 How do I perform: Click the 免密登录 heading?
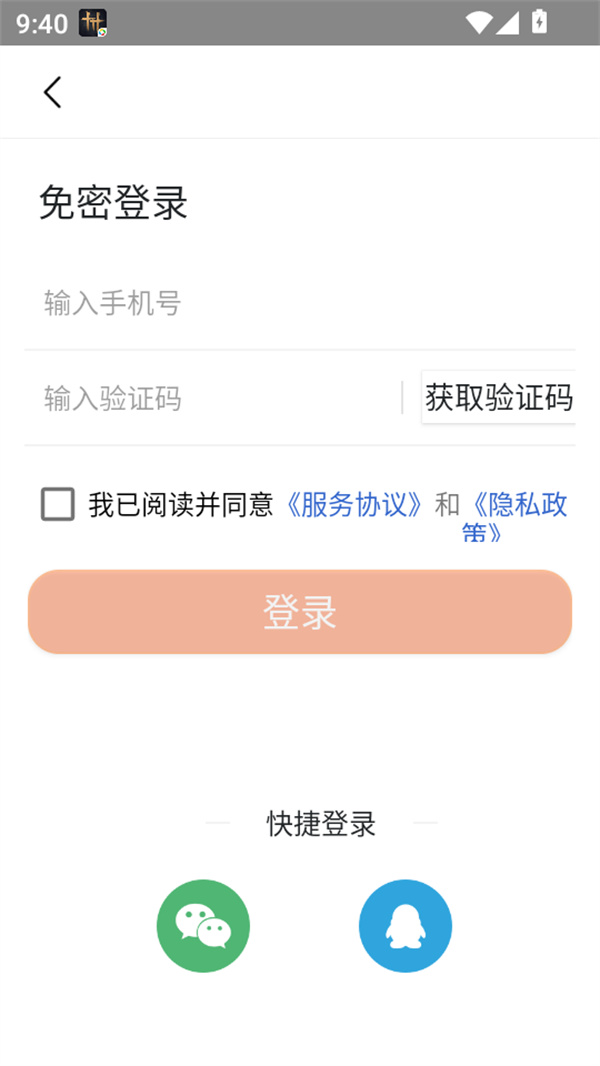[114, 203]
